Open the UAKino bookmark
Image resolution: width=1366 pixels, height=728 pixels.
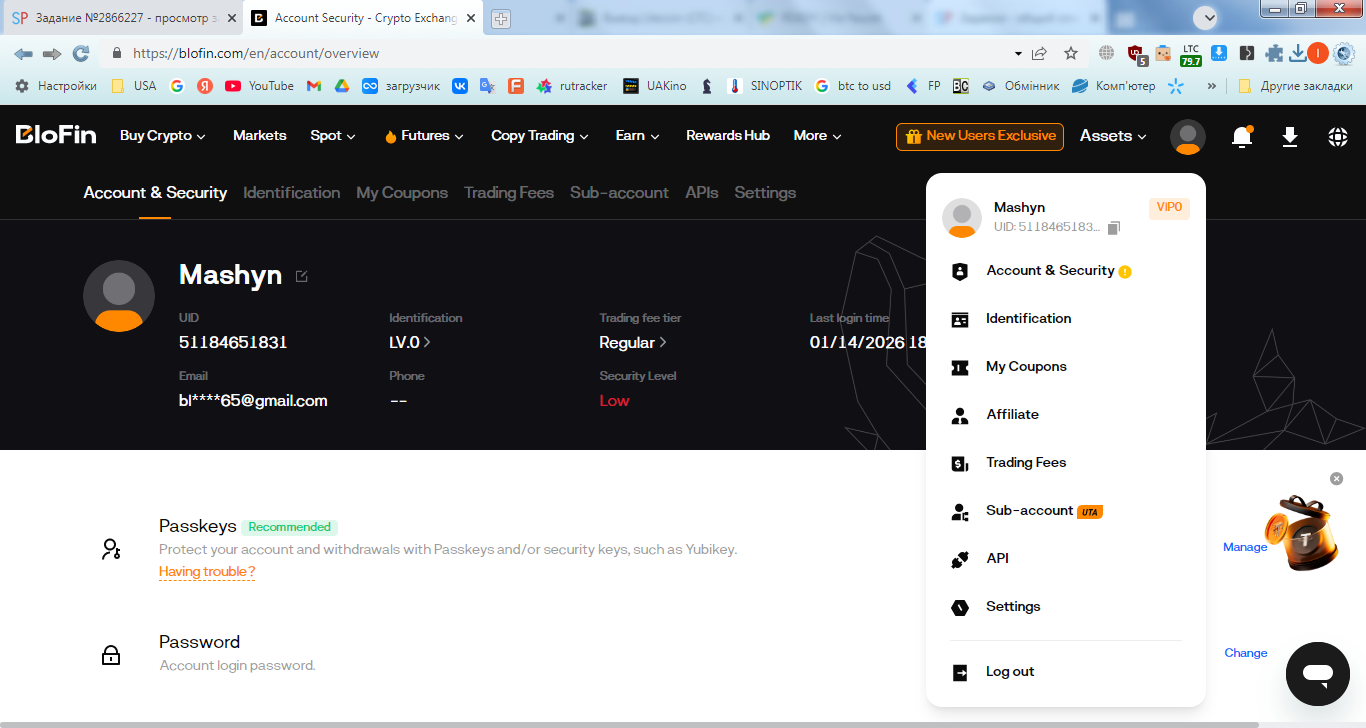pos(655,86)
